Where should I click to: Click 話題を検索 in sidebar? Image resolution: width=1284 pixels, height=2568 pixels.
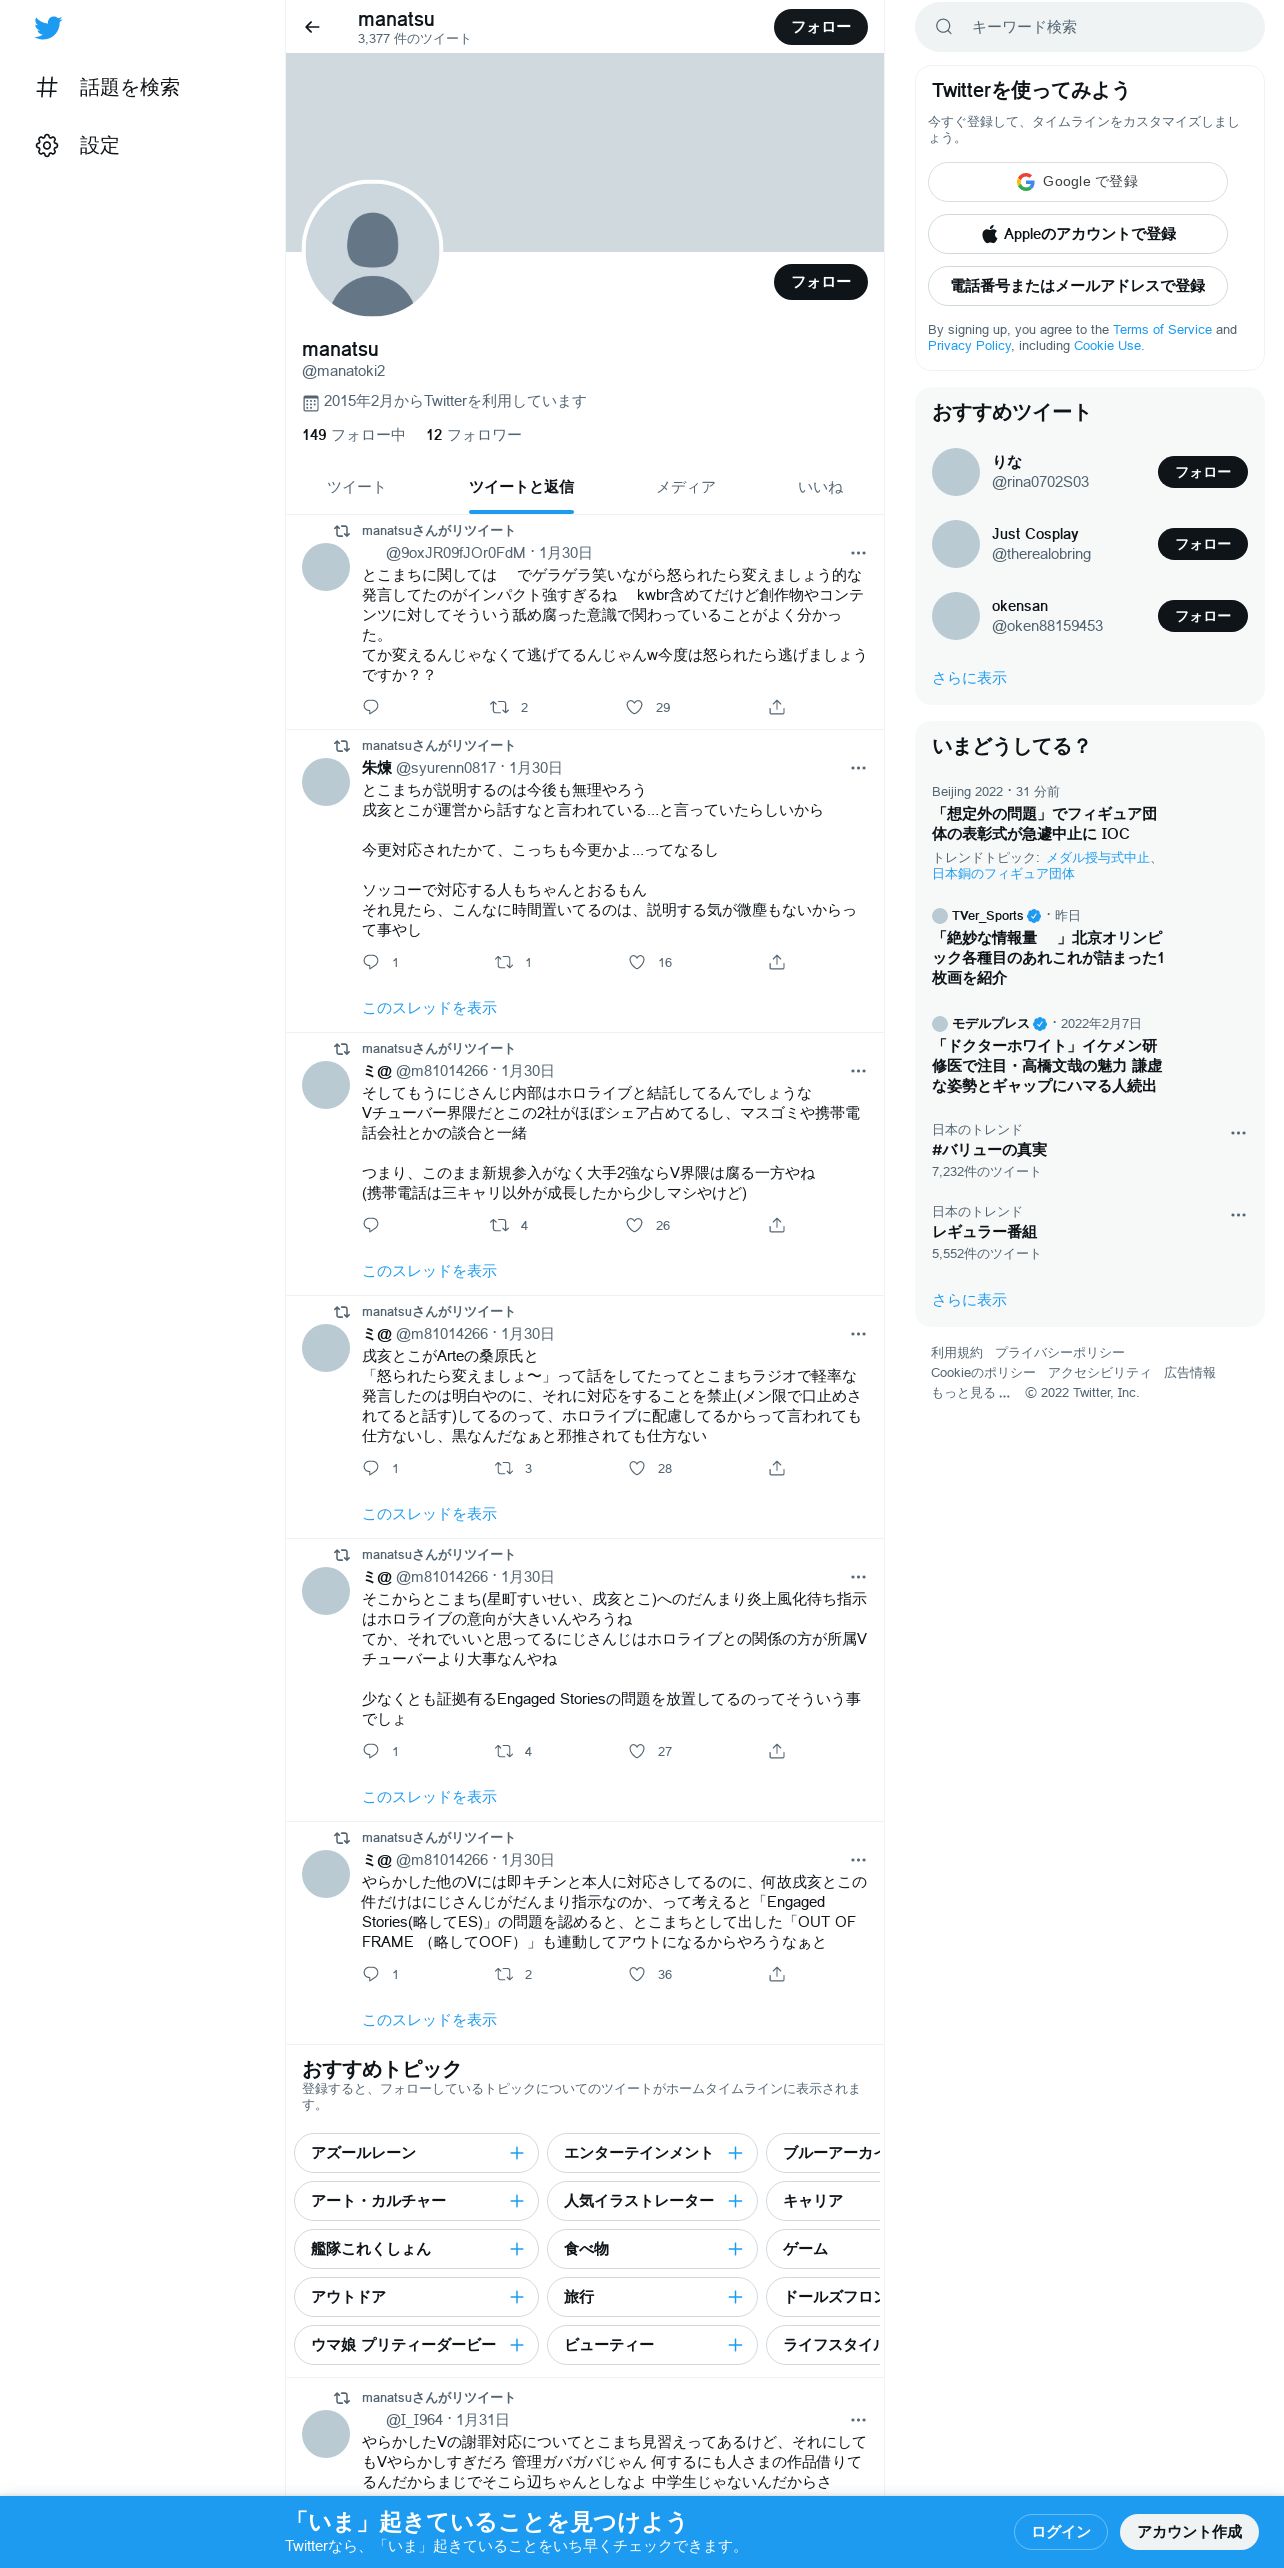click(x=129, y=87)
